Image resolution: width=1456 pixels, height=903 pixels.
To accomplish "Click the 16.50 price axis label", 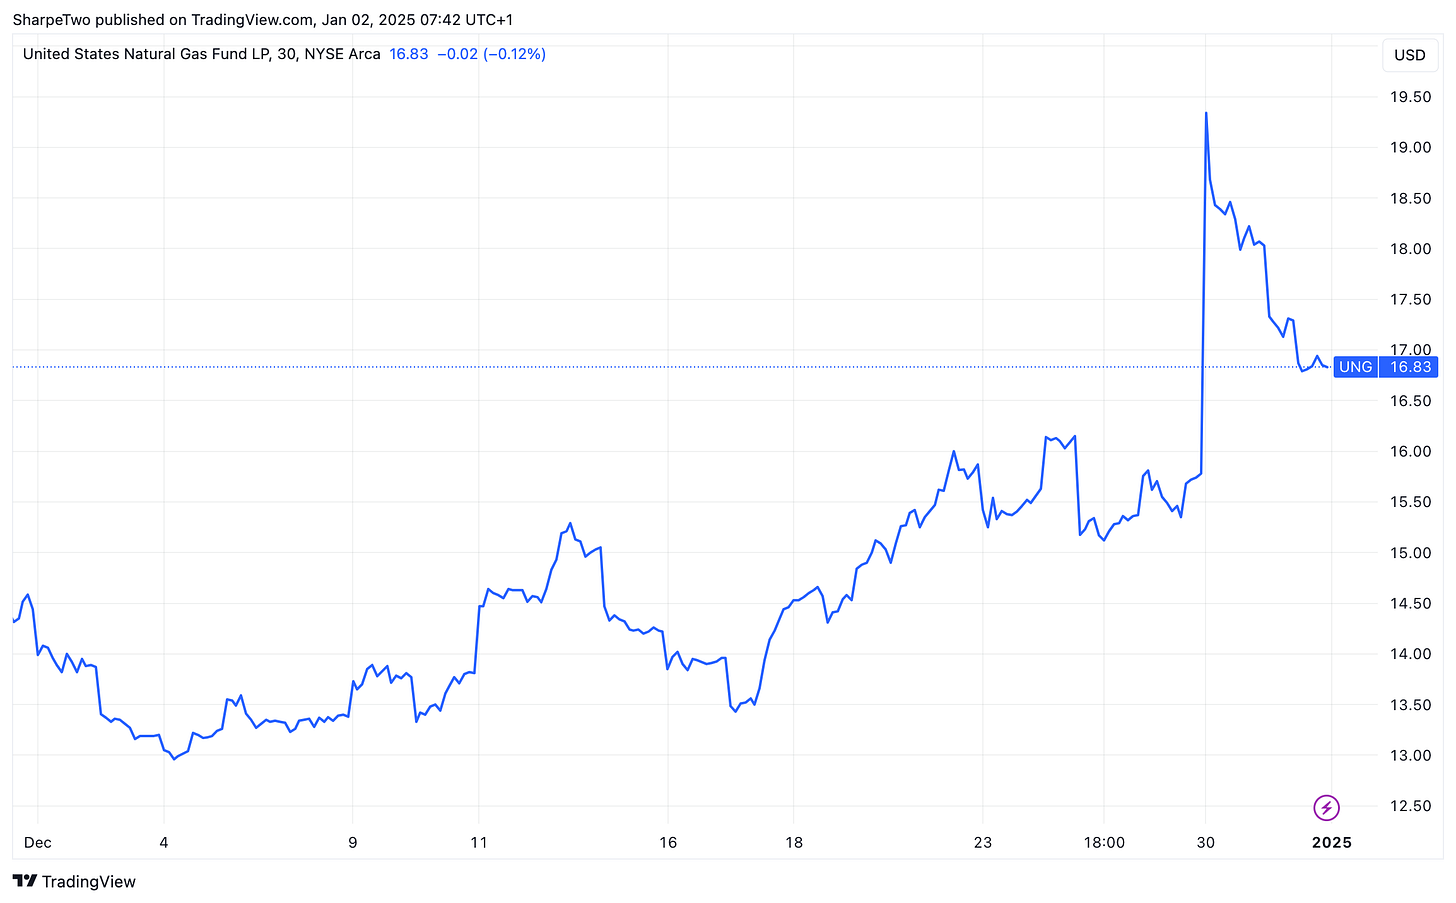I will 1411,400.
